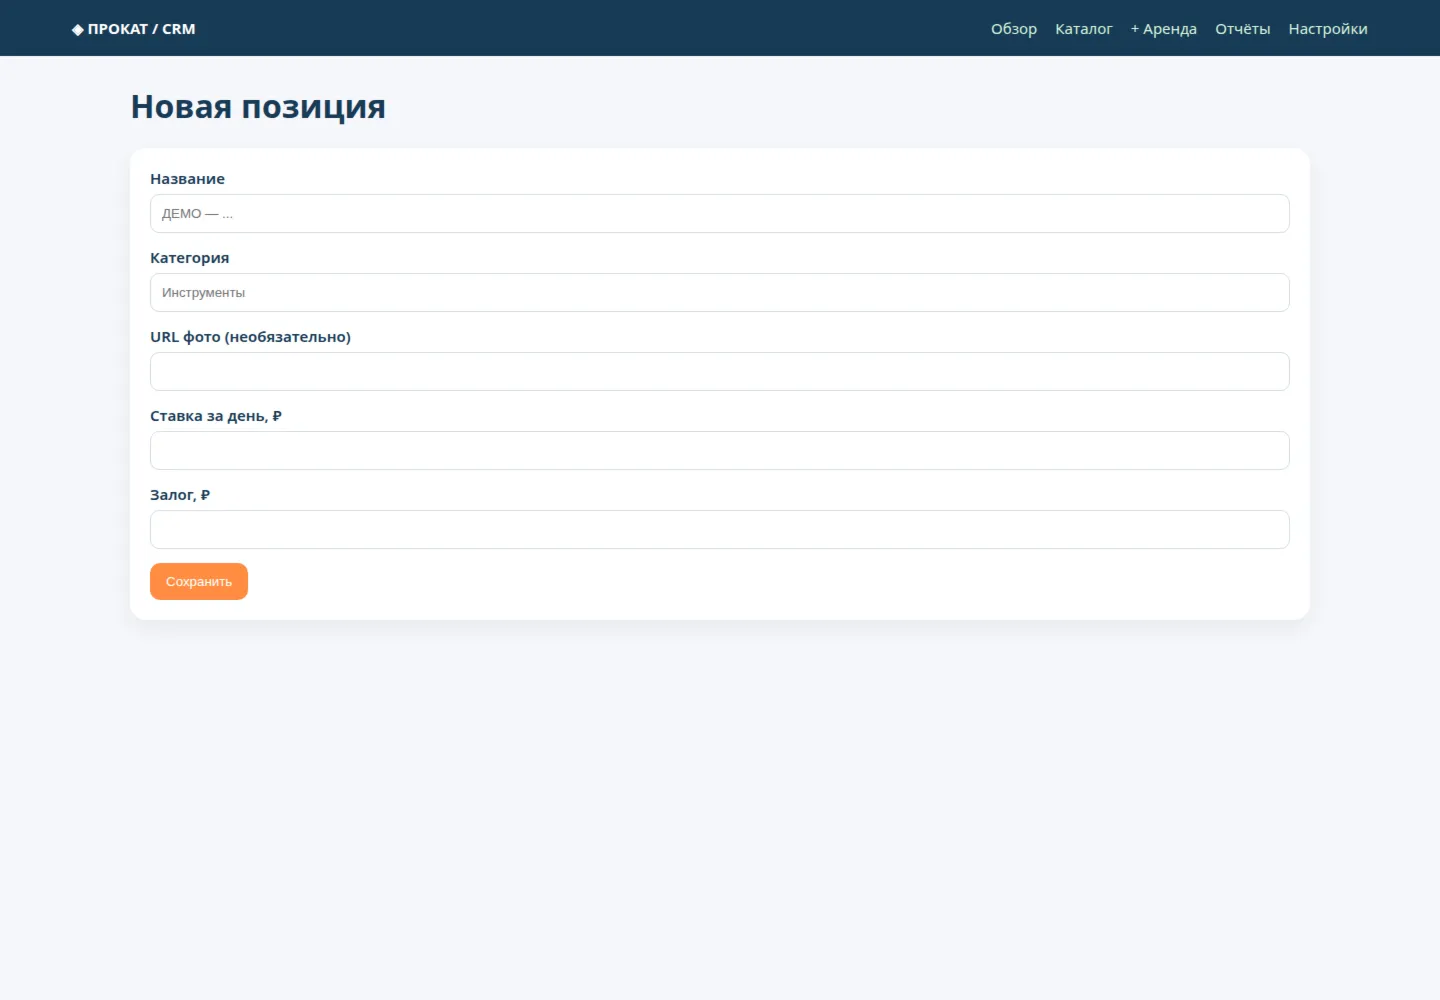Focus the Категория input field
The width and height of the screenshot is (1440, 1000).
pyautogui.click(x=720, y=293)
